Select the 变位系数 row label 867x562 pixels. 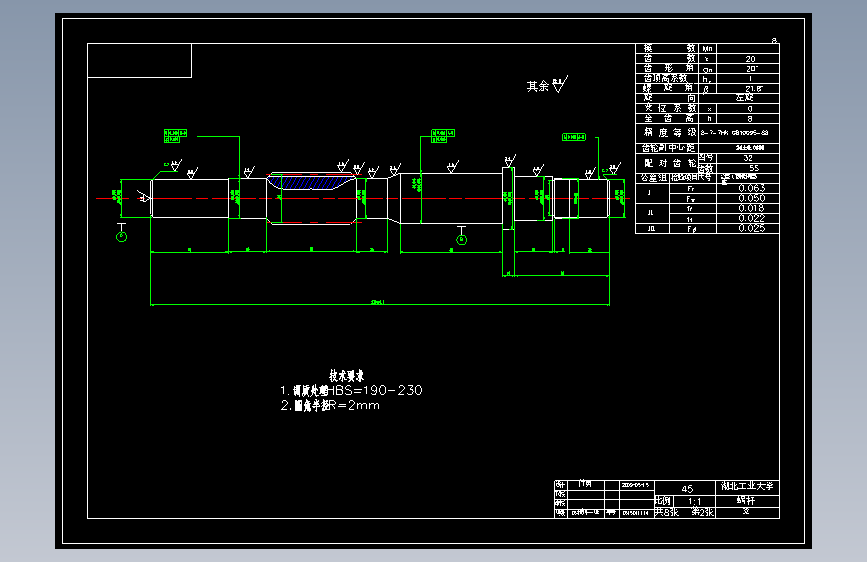pyautogui.click(x=669, y=108)
